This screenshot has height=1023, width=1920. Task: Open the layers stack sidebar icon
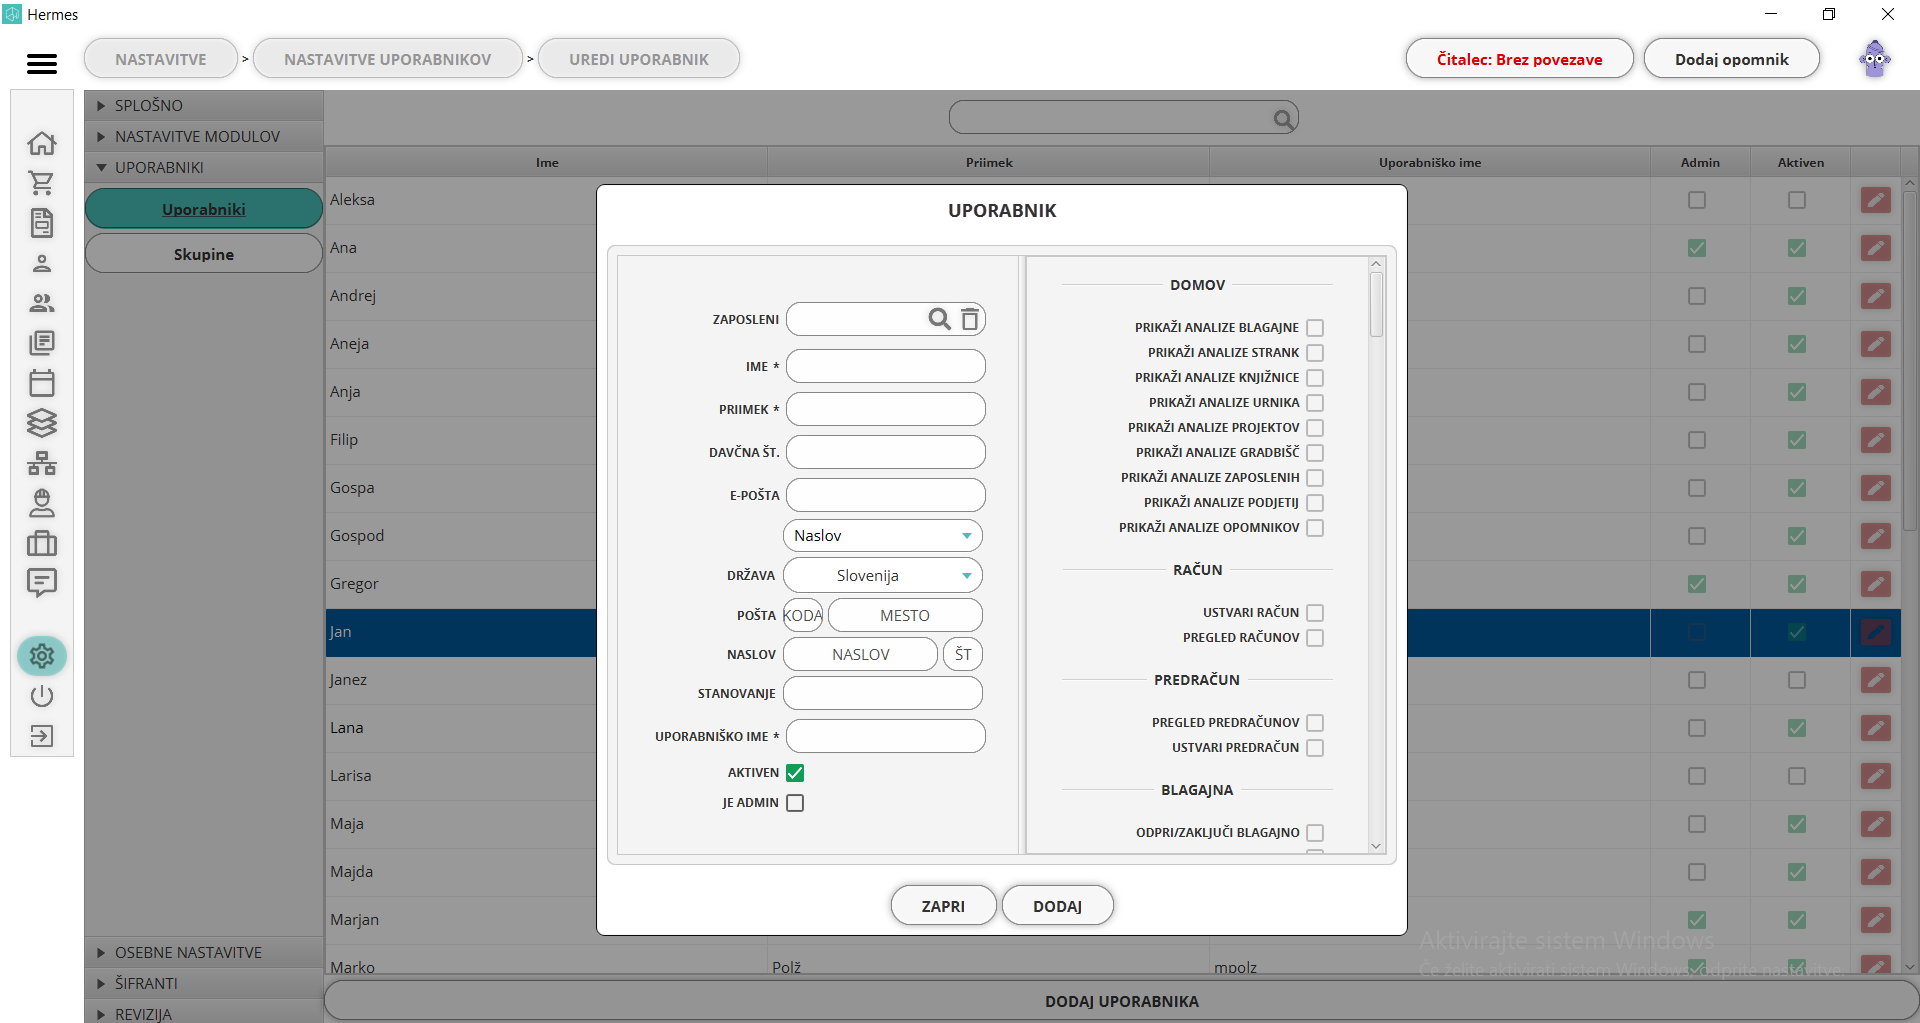(x=42, y=423)
